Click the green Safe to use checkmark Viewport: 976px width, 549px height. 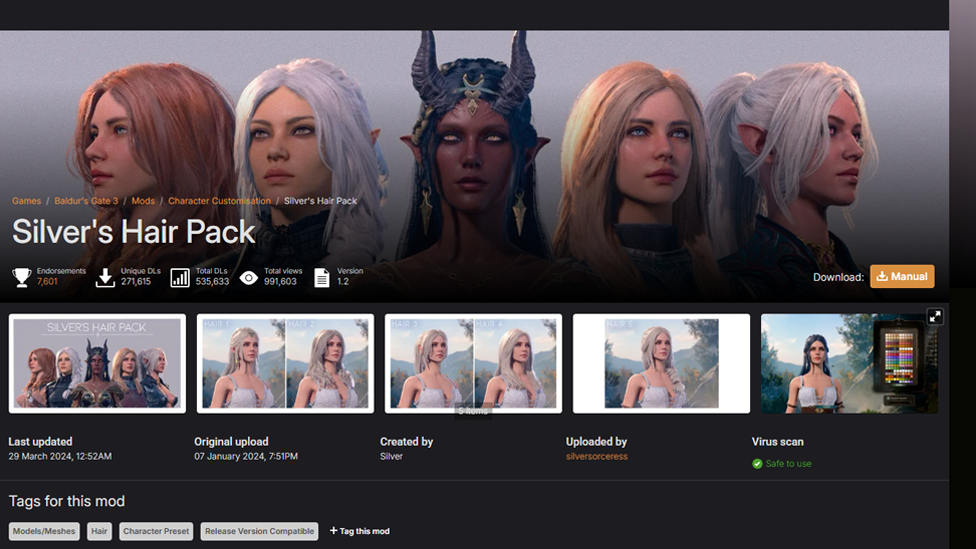pos(757,464)
